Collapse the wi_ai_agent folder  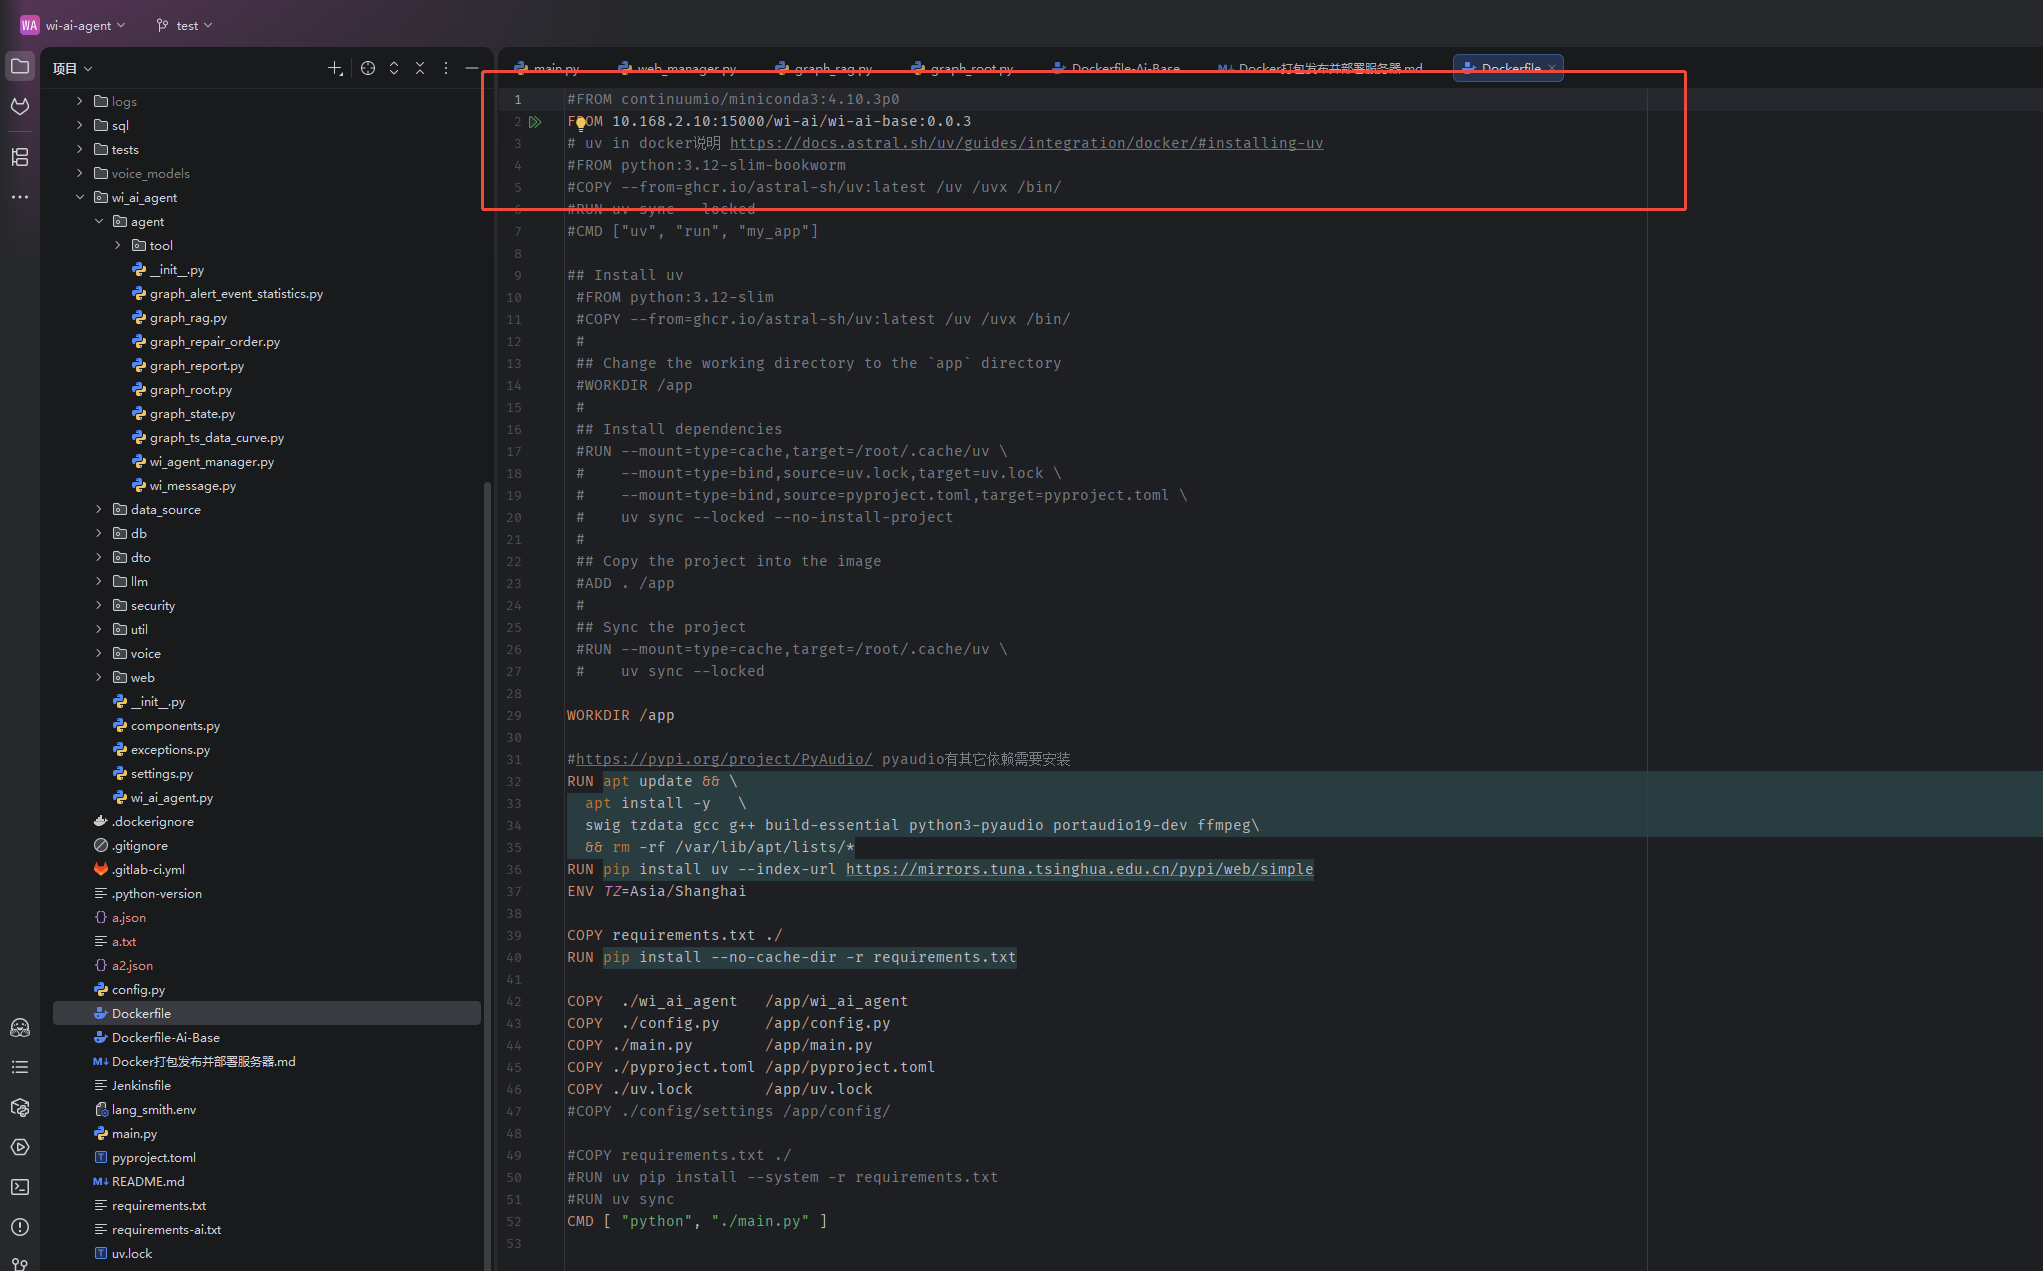(79, 197)
